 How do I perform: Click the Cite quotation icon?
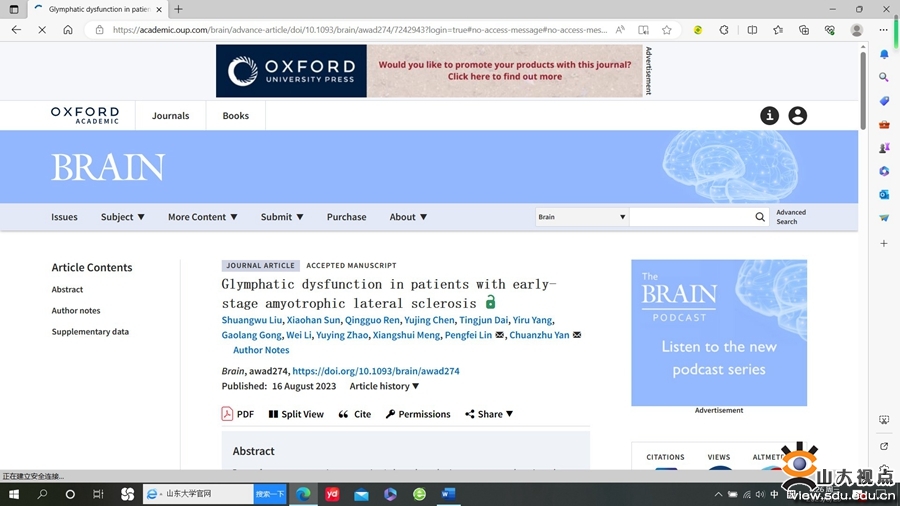pyautogui.click(x=344, y=414)
